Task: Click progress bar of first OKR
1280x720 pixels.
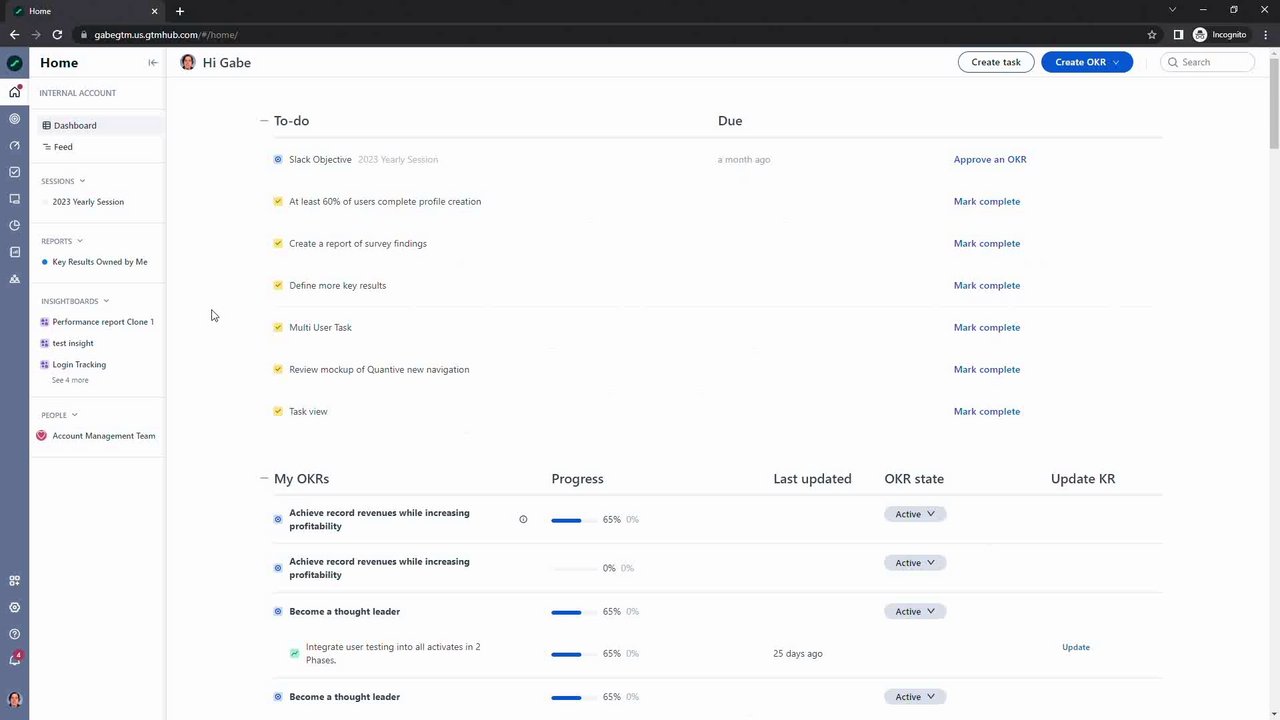Action: pos(566,520)
